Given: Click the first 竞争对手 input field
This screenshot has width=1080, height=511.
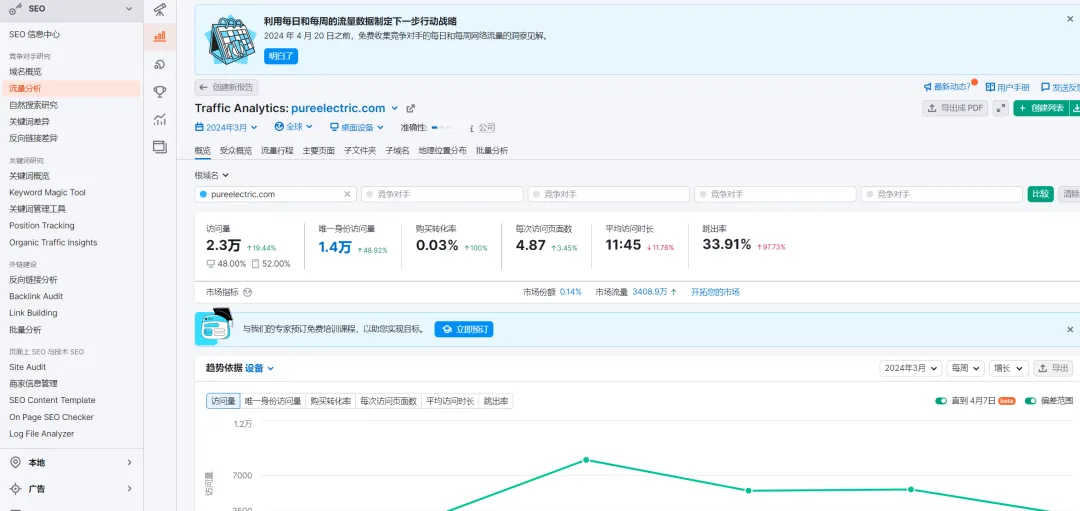Looking at the screenshot, I should click(x=442, y=194).
